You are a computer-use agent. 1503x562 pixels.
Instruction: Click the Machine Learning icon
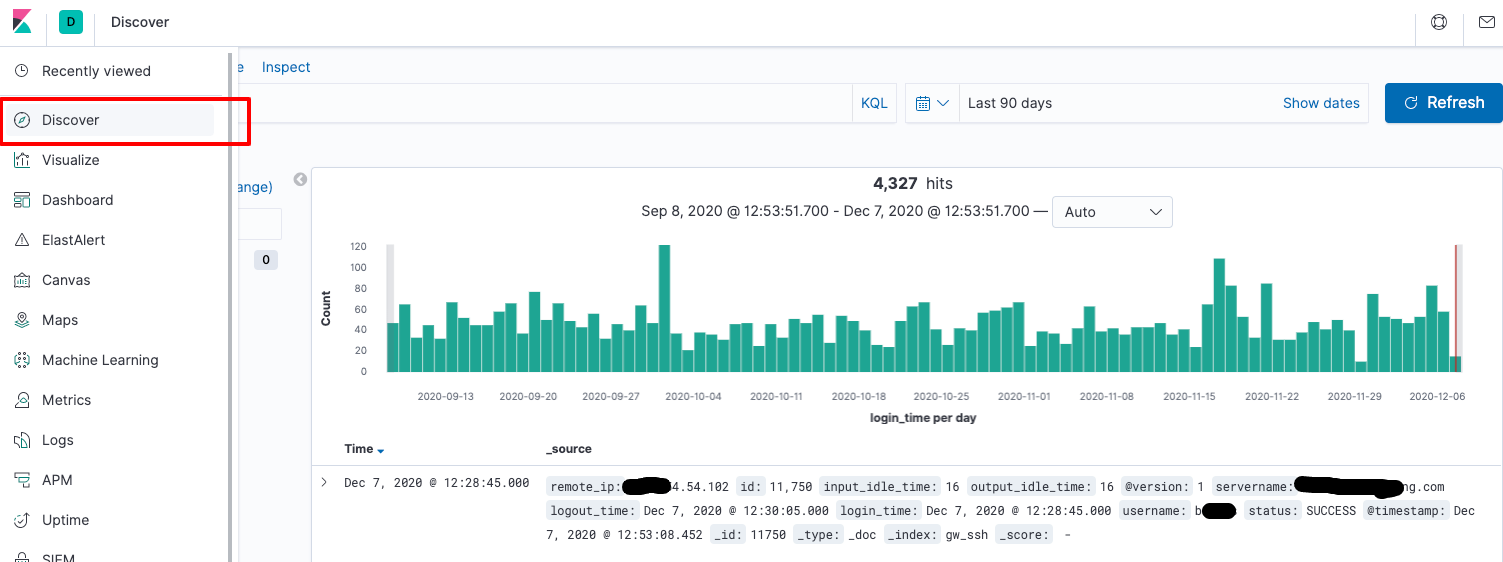22,360
